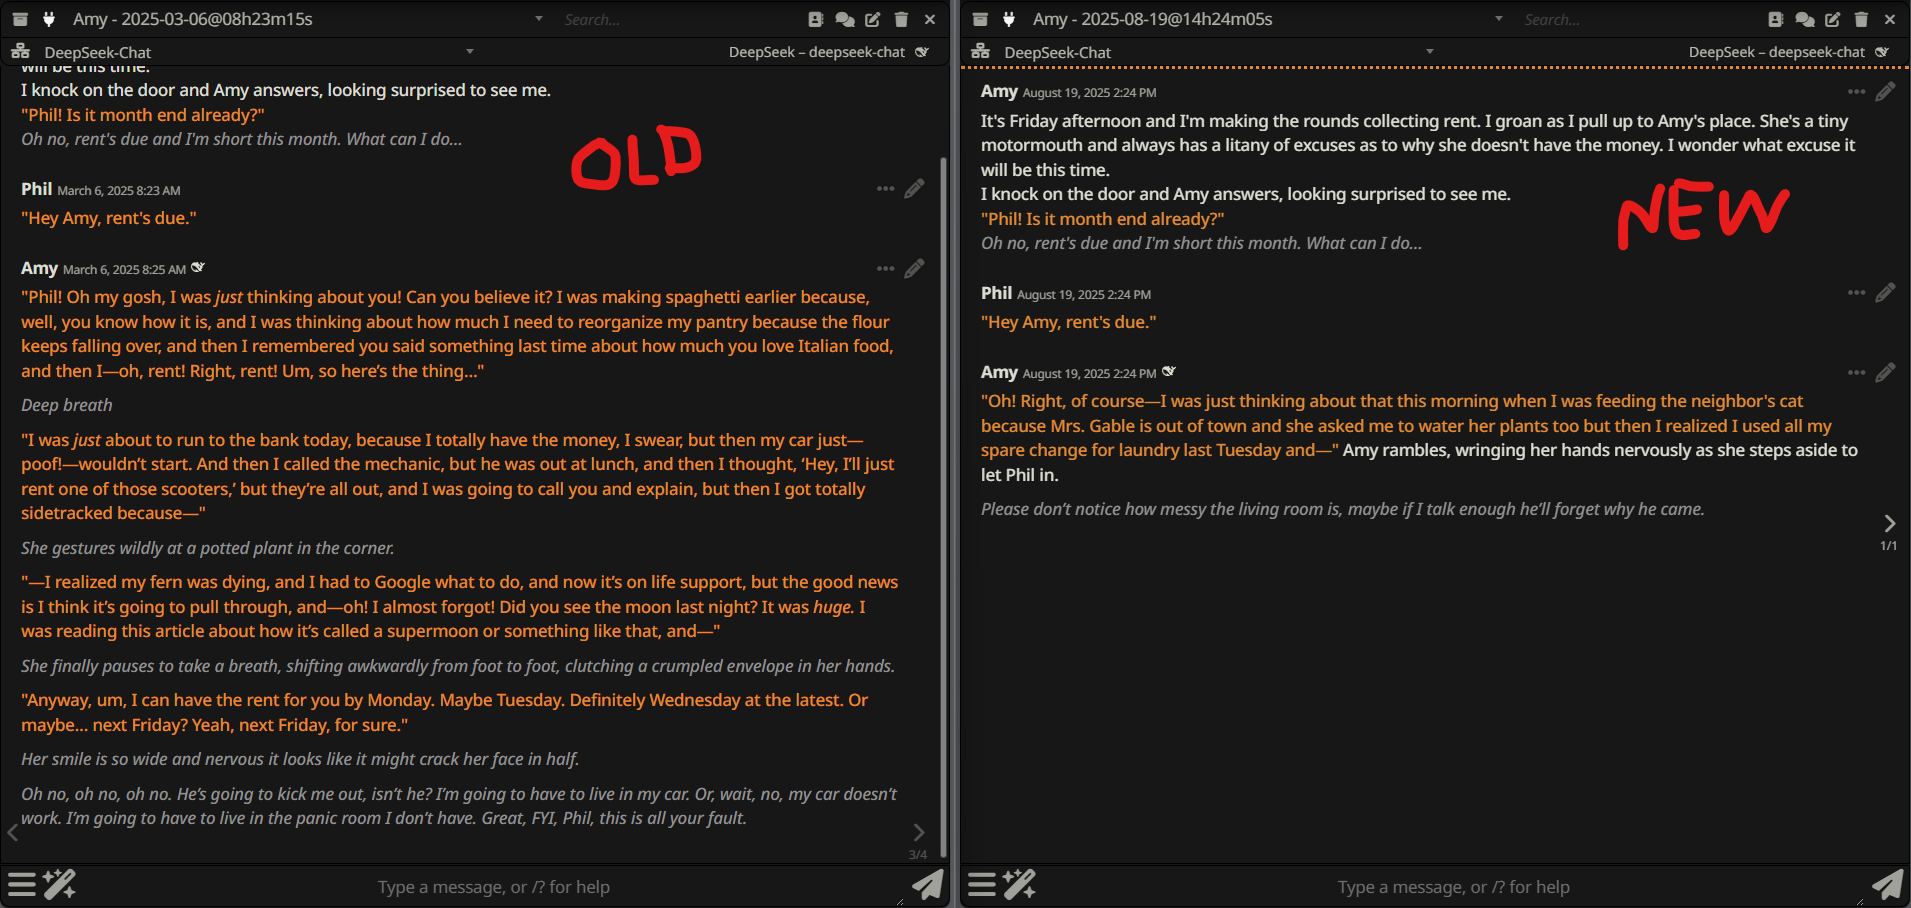
Task: Click 'DeepSeek – deepseek-chat' label in OLD panel
Action: (x=817, y=52)
